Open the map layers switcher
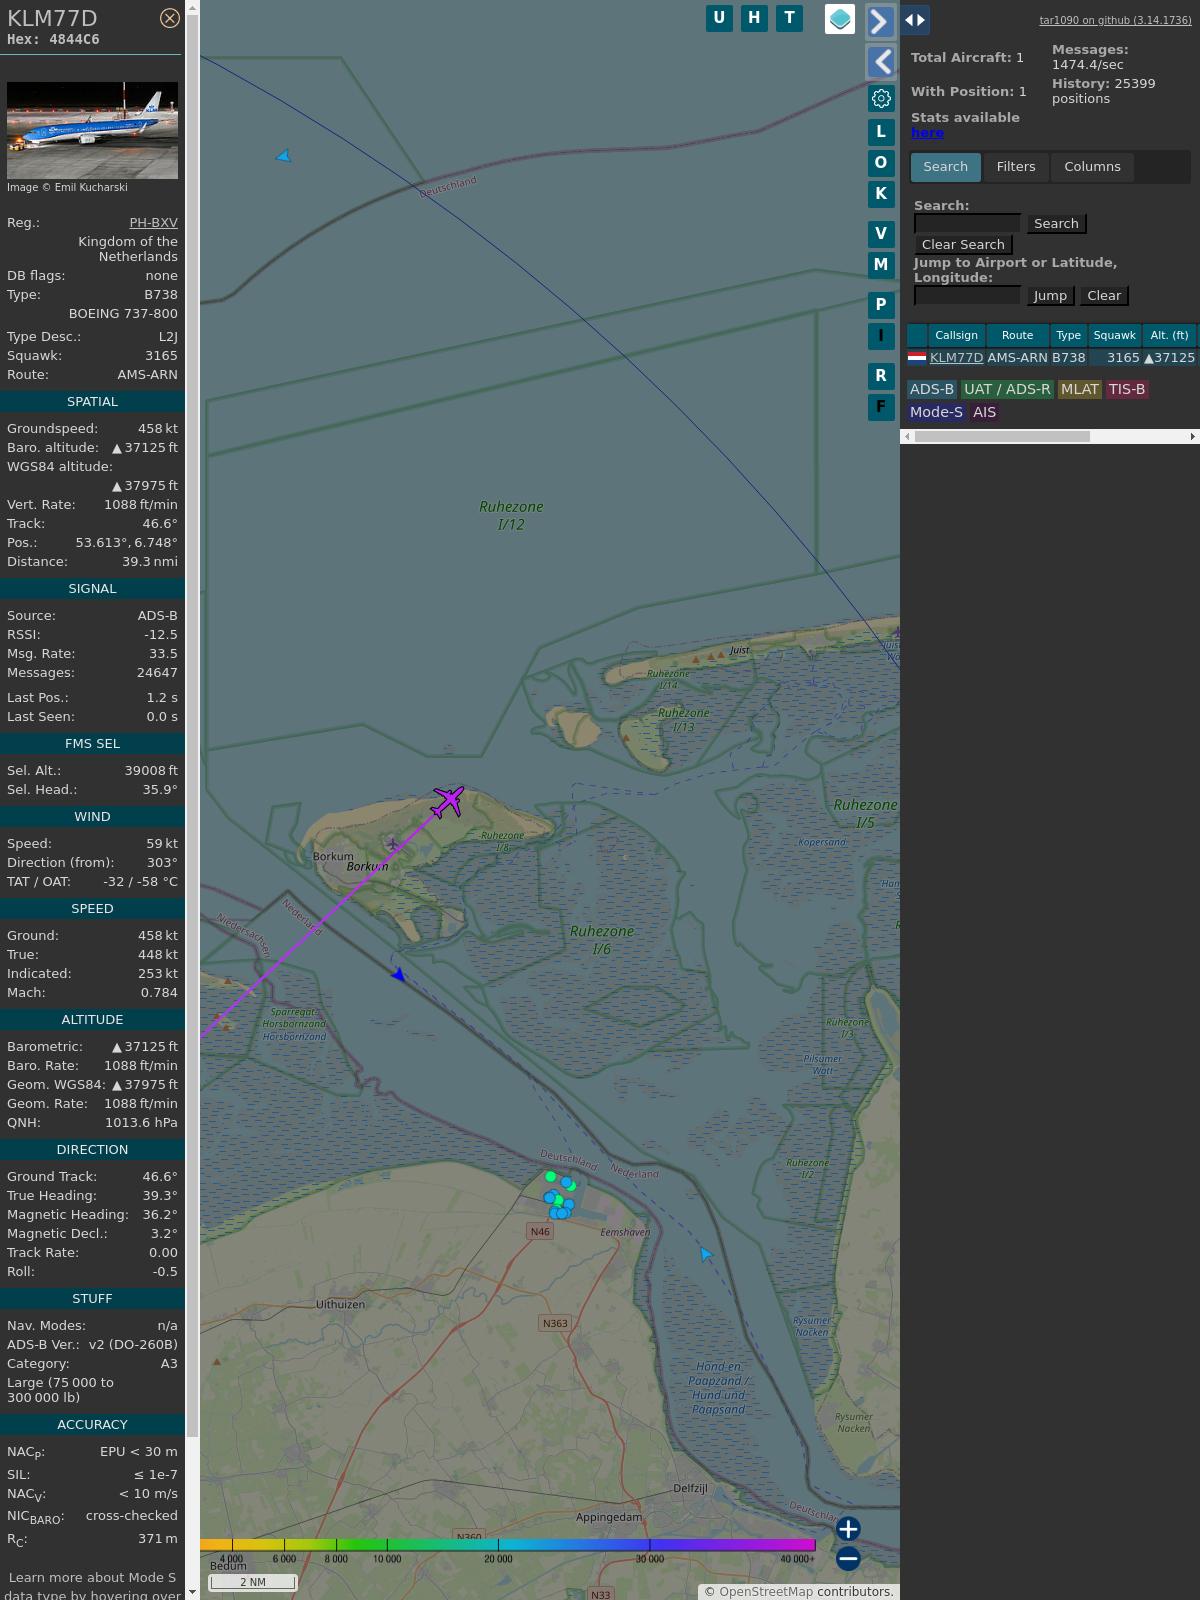Screen dimensions: 1200x1600 click(840, 19)
